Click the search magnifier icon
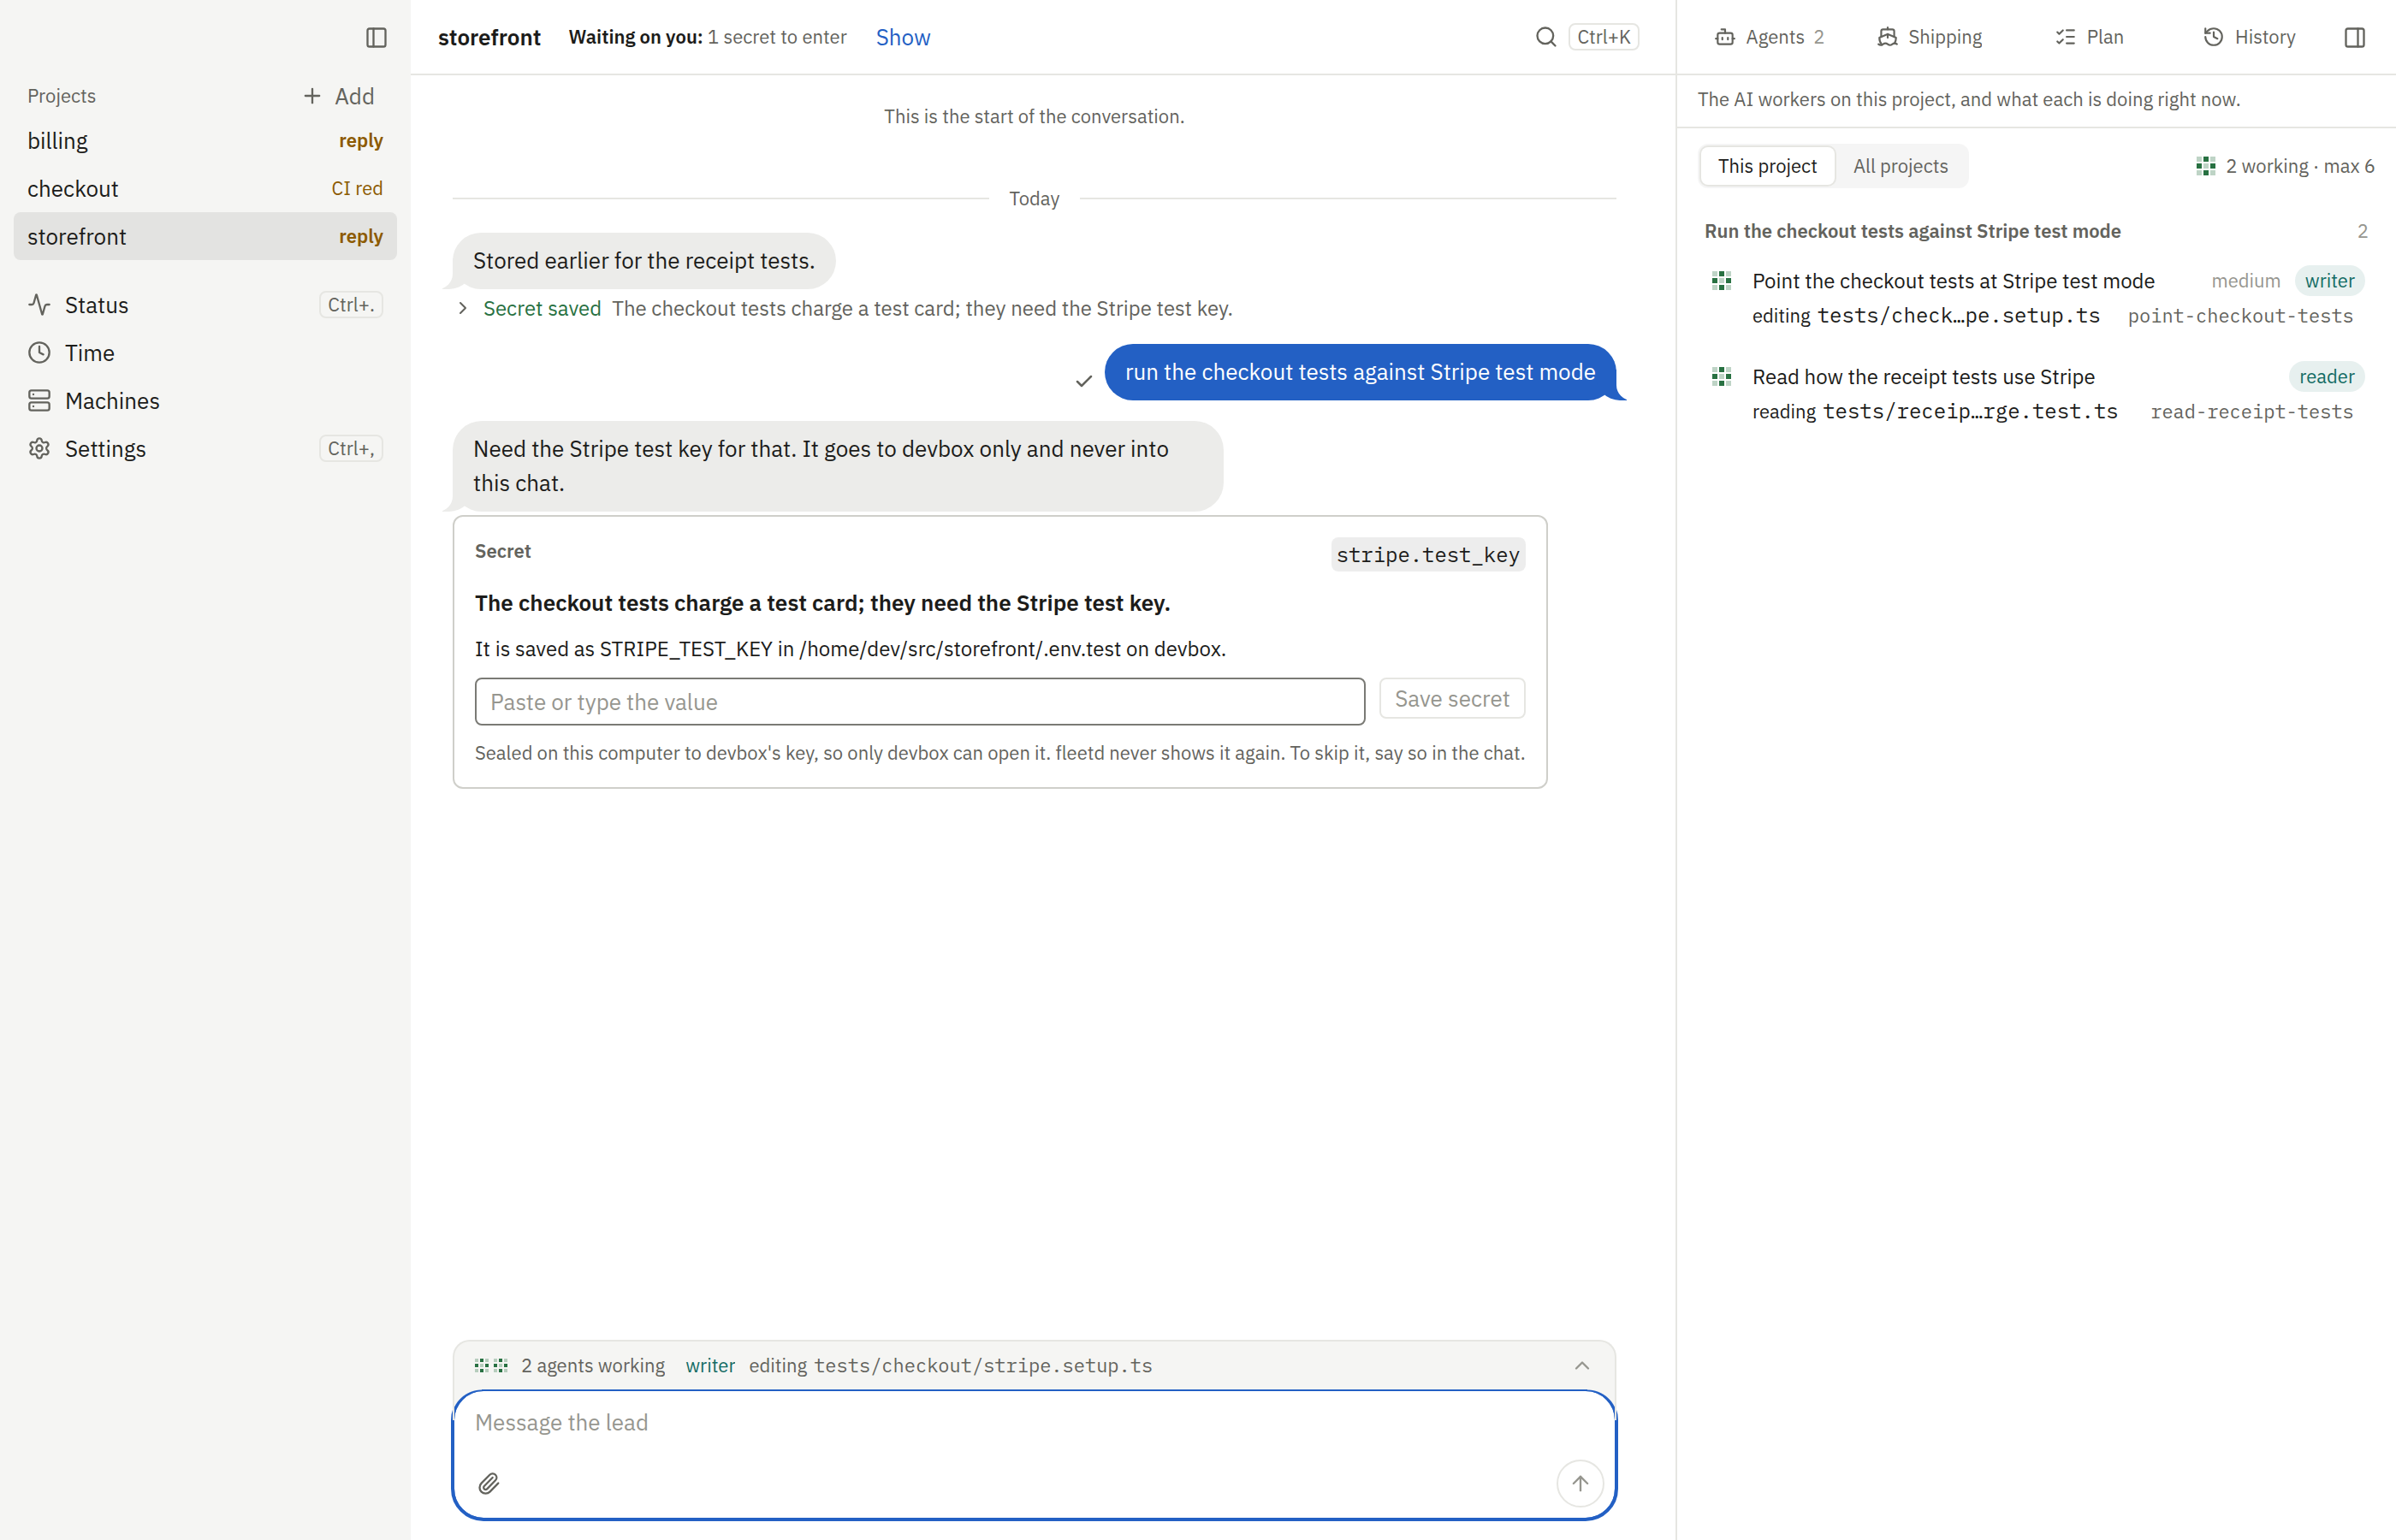 click(1545, 37)
